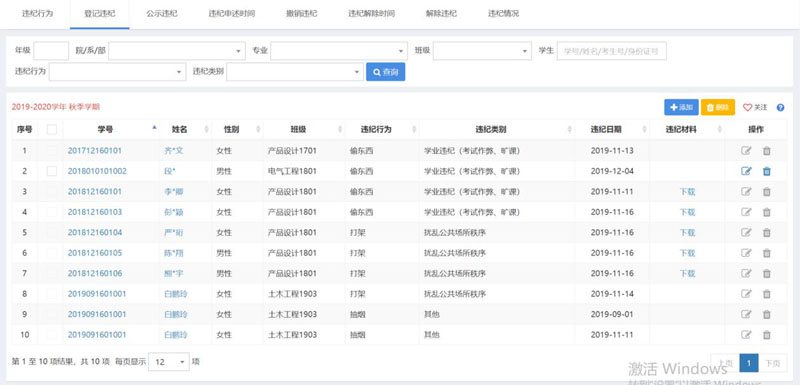Click the blue 查询 search button

386,72
